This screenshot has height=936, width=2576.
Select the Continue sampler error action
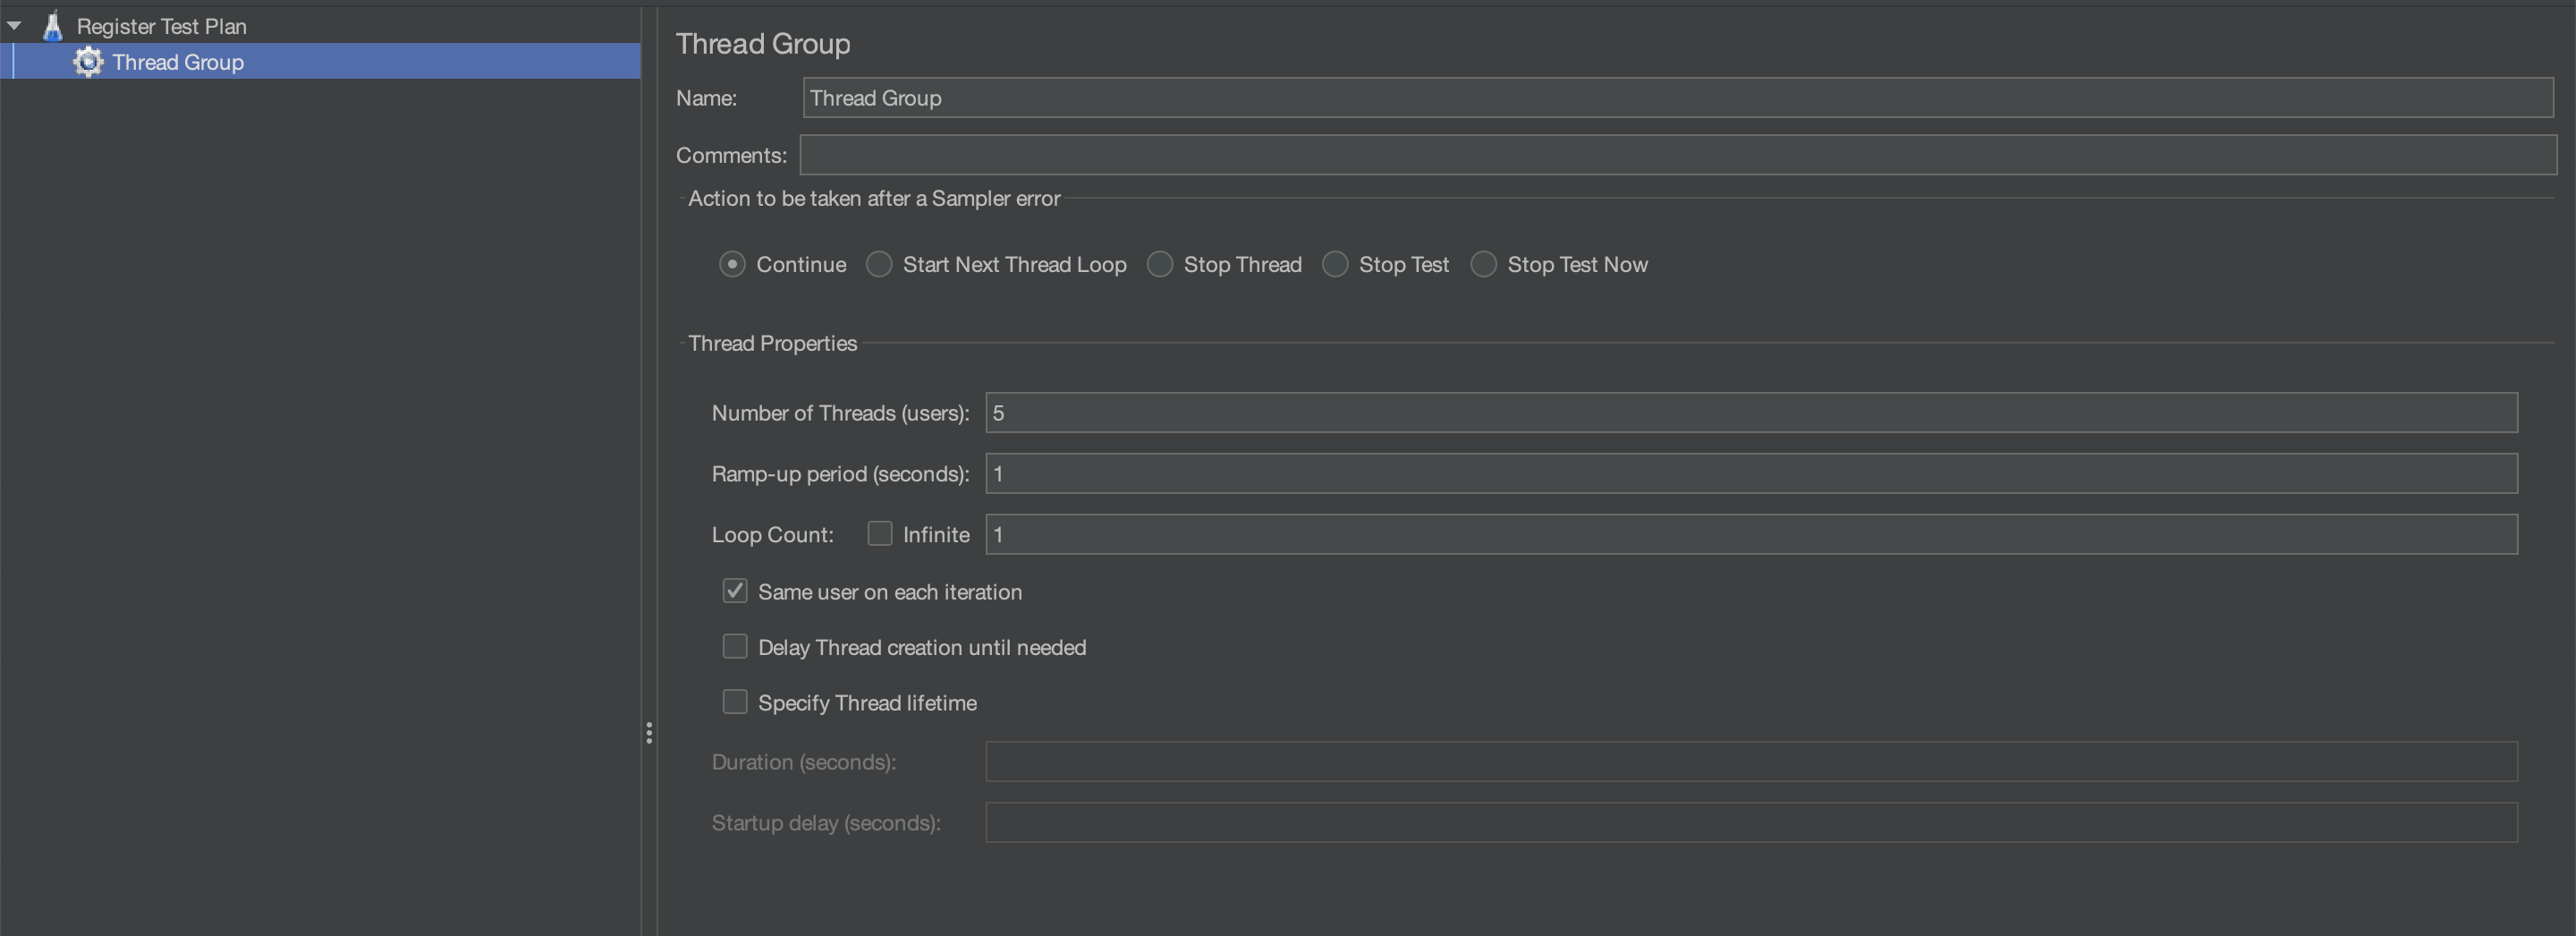[732, 264]
